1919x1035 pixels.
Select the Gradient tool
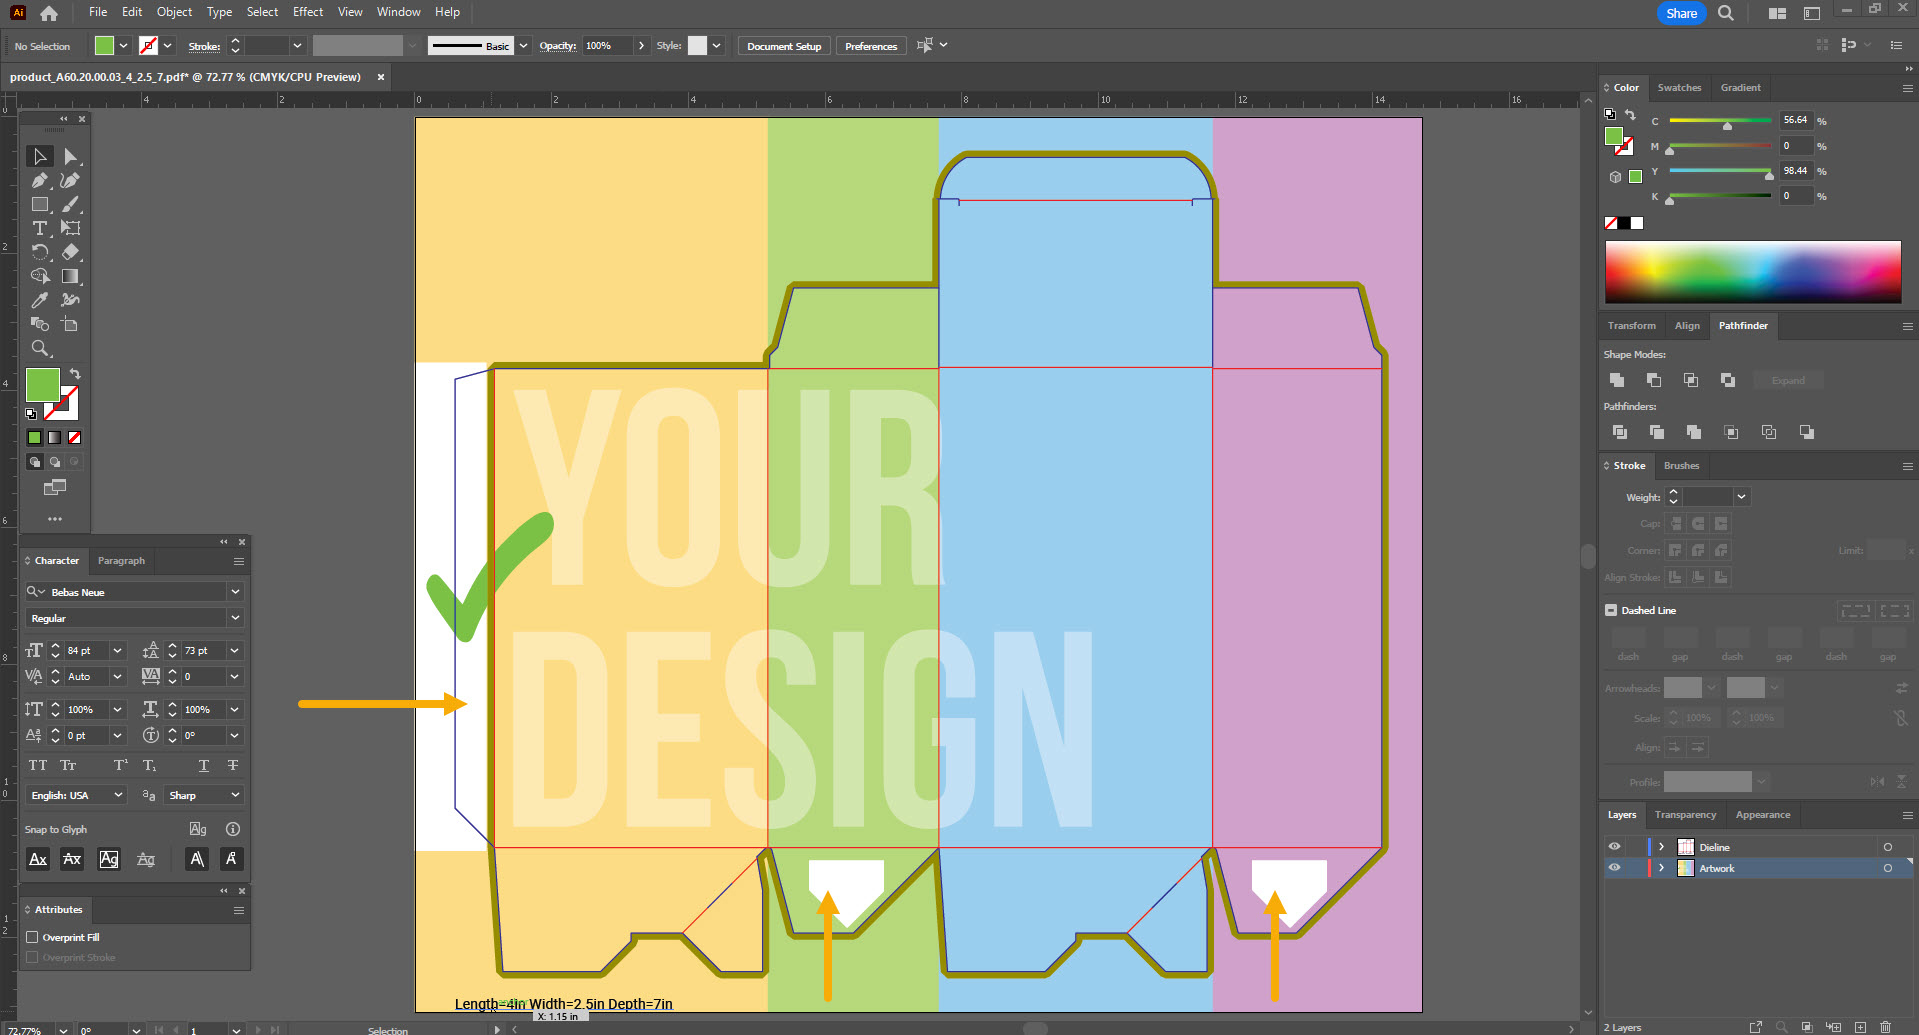[x=70, y=276]
